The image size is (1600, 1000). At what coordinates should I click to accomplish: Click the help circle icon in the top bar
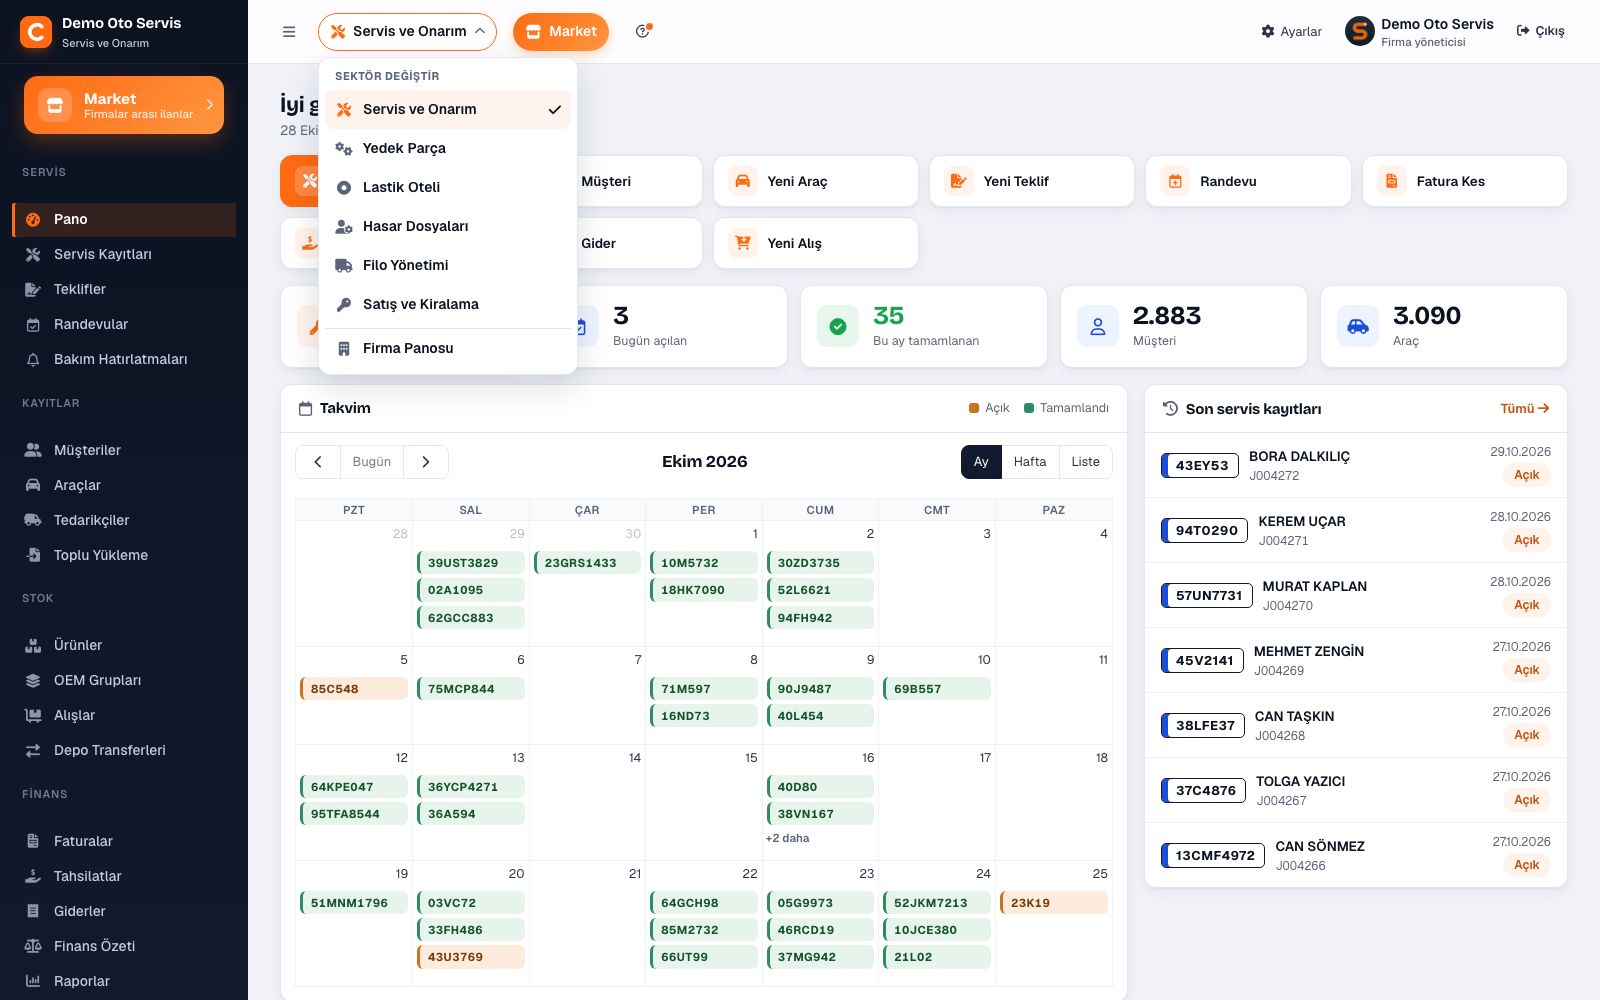click(643, 31)
